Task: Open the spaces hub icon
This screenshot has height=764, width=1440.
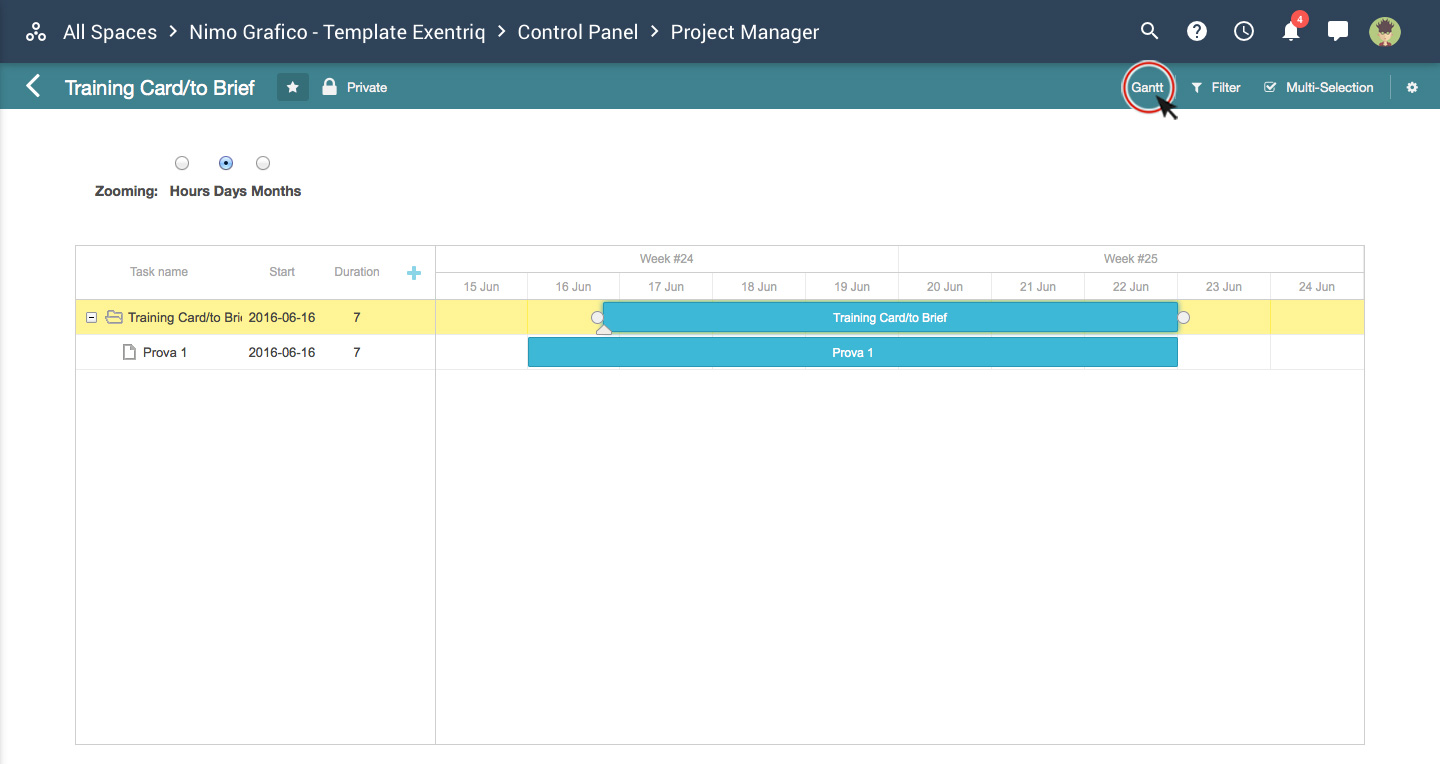Action: (36, 32)
